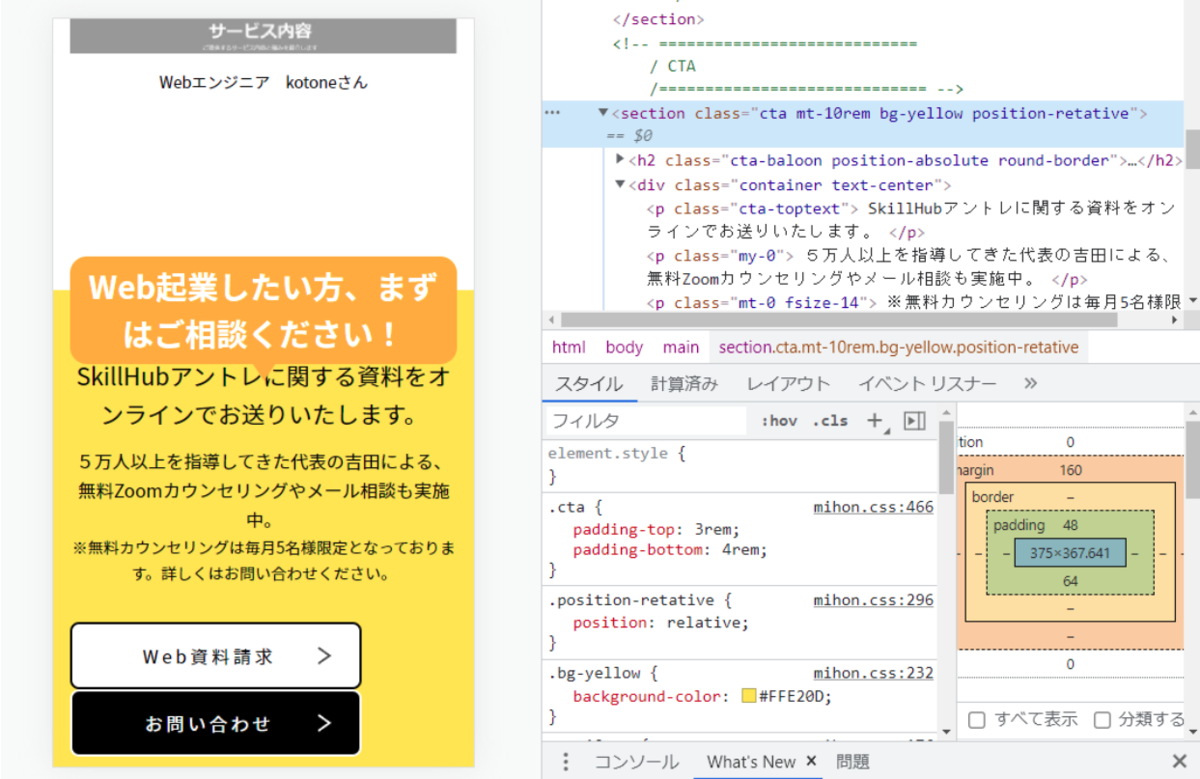Open the three-dot drawer menu beside Console
This screenshot has width=1200, height=779.
click(566, 762)
